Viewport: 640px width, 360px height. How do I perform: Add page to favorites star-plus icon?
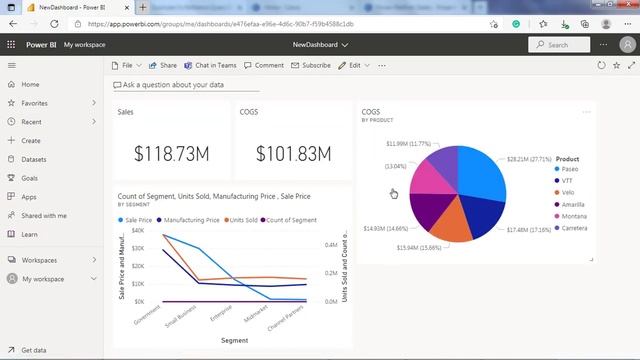click(x=494, y=24)
